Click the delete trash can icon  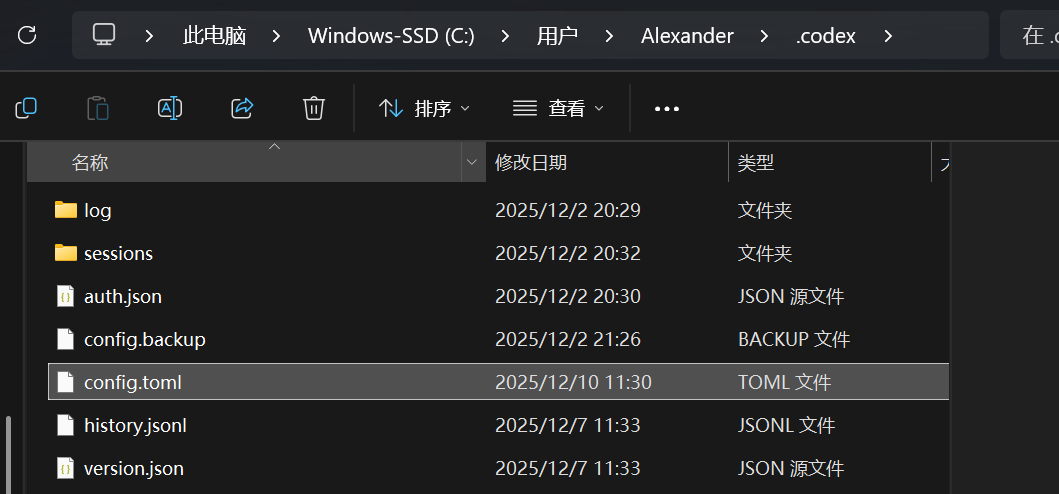(314, 108)
